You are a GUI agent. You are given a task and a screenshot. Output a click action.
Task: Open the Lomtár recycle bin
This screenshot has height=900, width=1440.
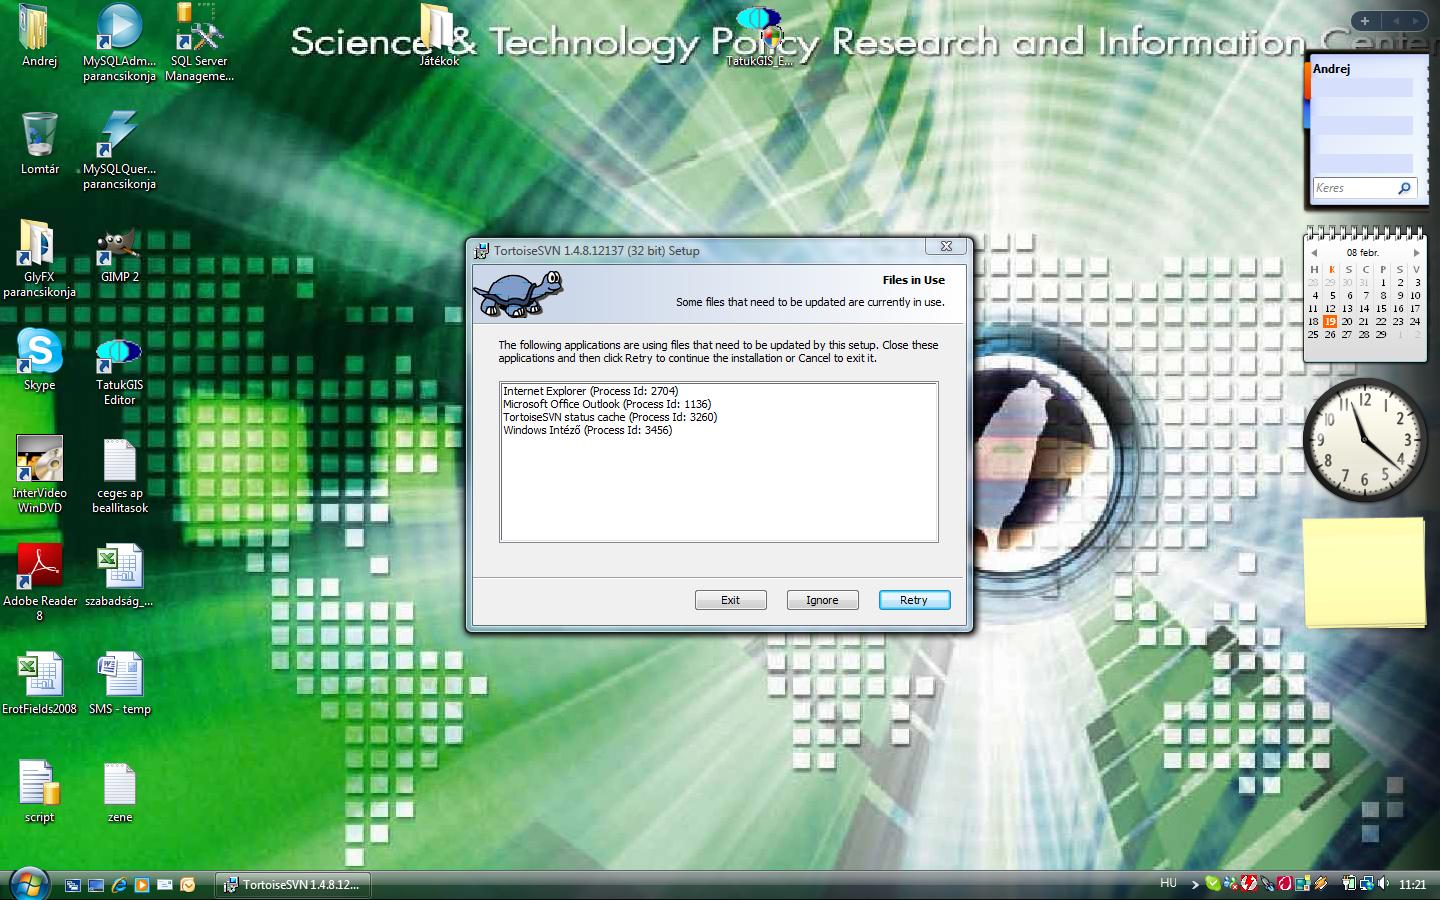(39, 144)
